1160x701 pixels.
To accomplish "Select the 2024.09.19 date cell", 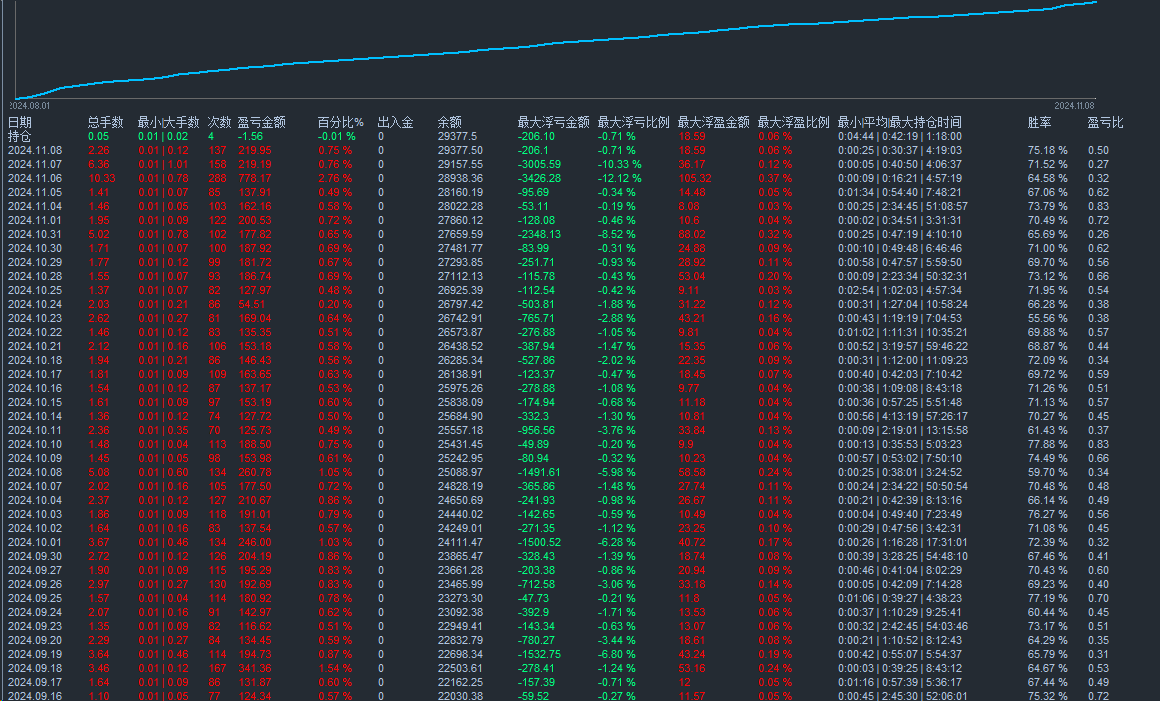I will coord(35,654).
